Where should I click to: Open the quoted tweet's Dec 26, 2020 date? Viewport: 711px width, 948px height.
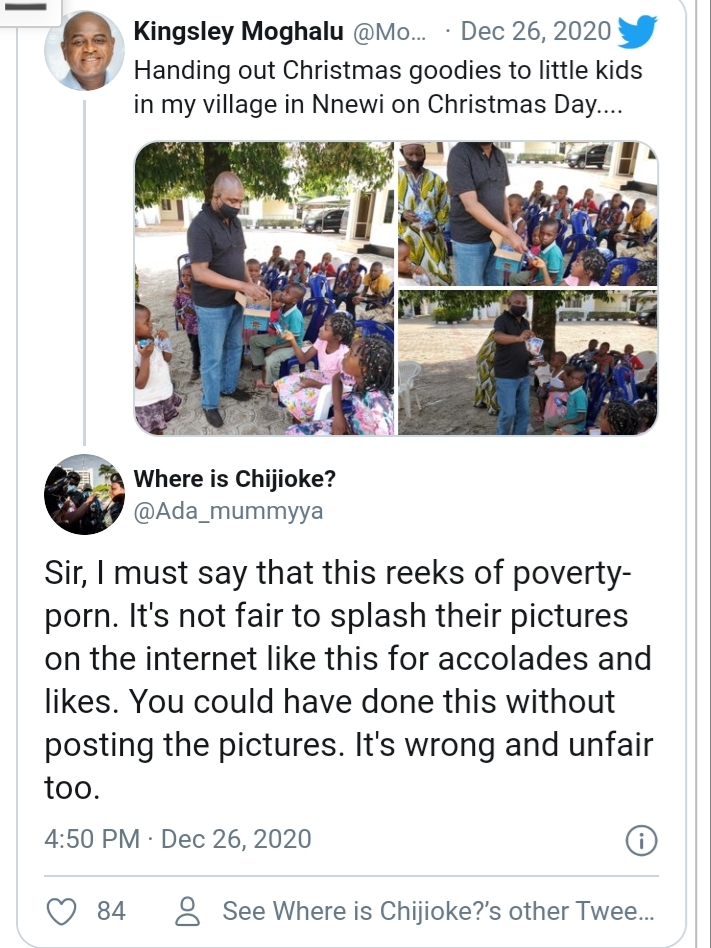pyautogui.click(x=535, y=32)
